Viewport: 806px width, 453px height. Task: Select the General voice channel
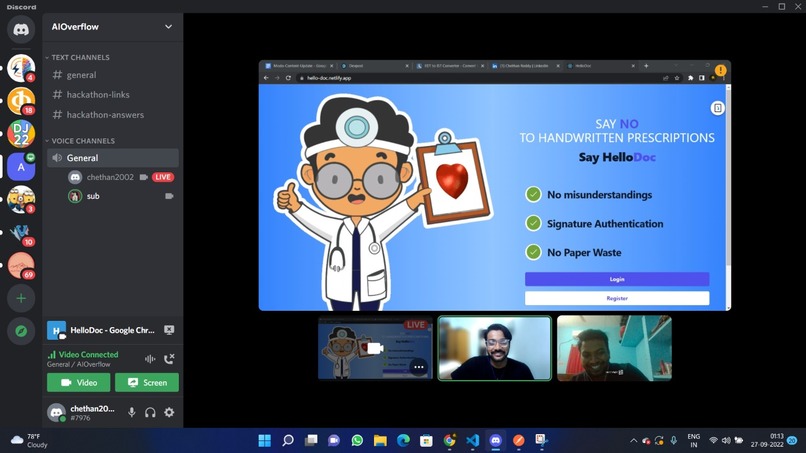[113, 158]
